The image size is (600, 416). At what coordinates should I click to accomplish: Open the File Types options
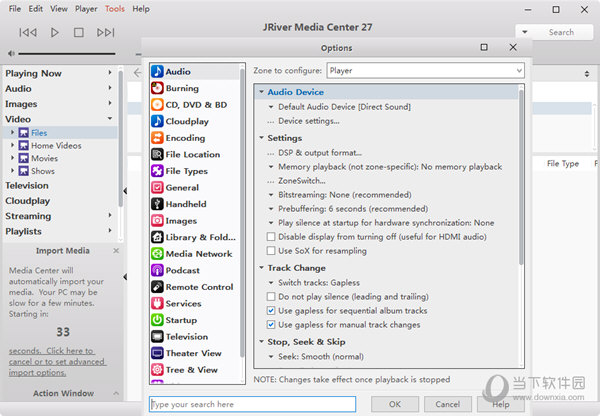tap(195, 171)
